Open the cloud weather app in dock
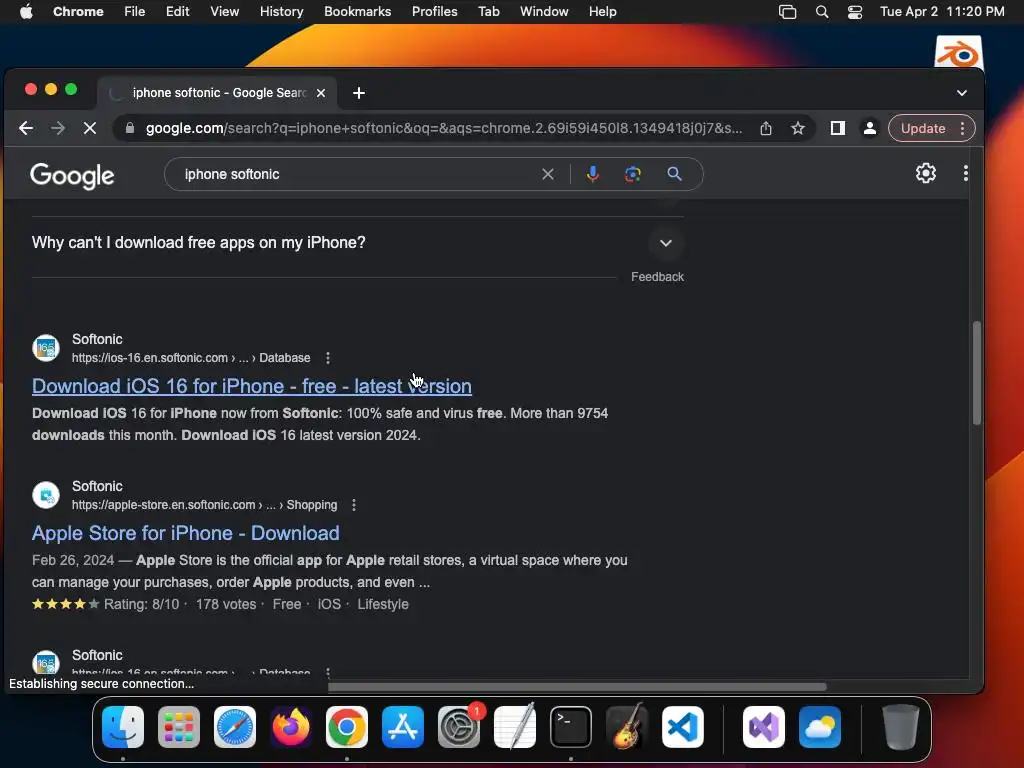Viewport: 1024px width, 768px height. [x=820, y=727]
